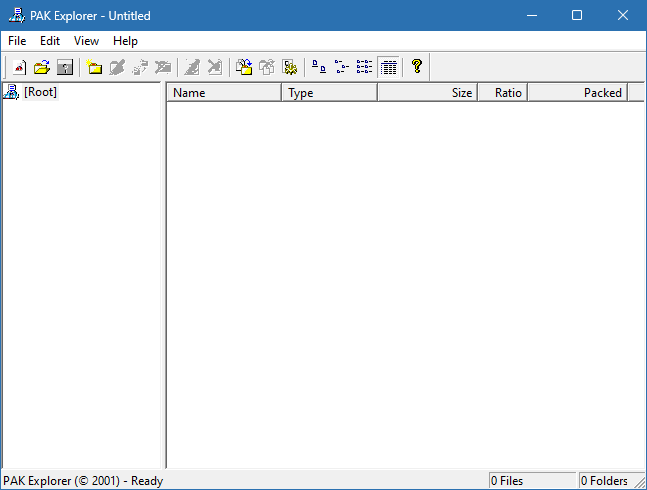
Task: Save the current PAK file
Action: 65,67
